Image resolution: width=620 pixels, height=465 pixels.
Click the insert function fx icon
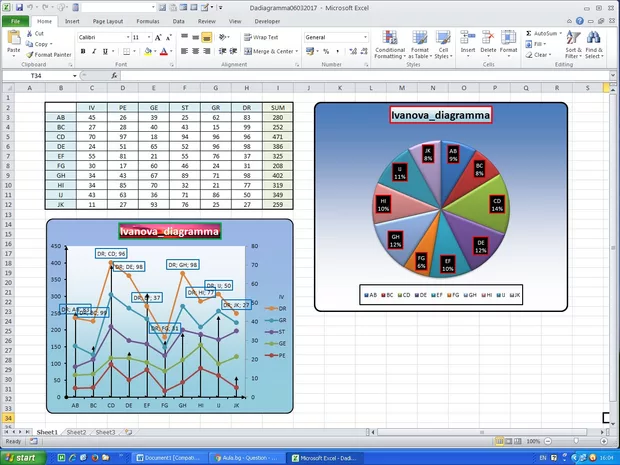114,76
